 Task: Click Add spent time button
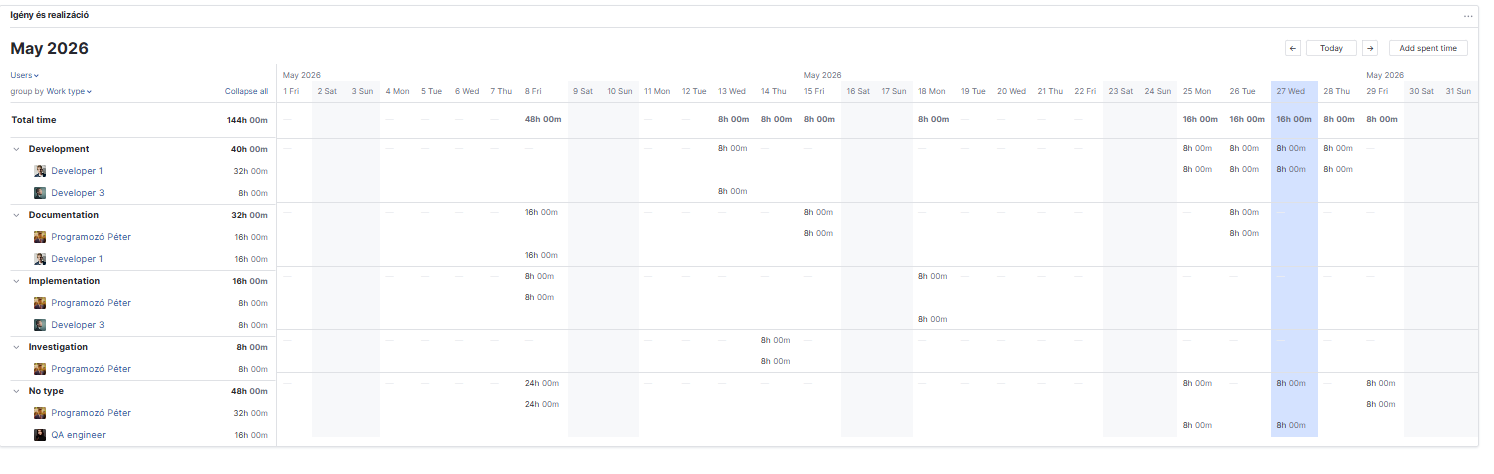(1428, 48)
